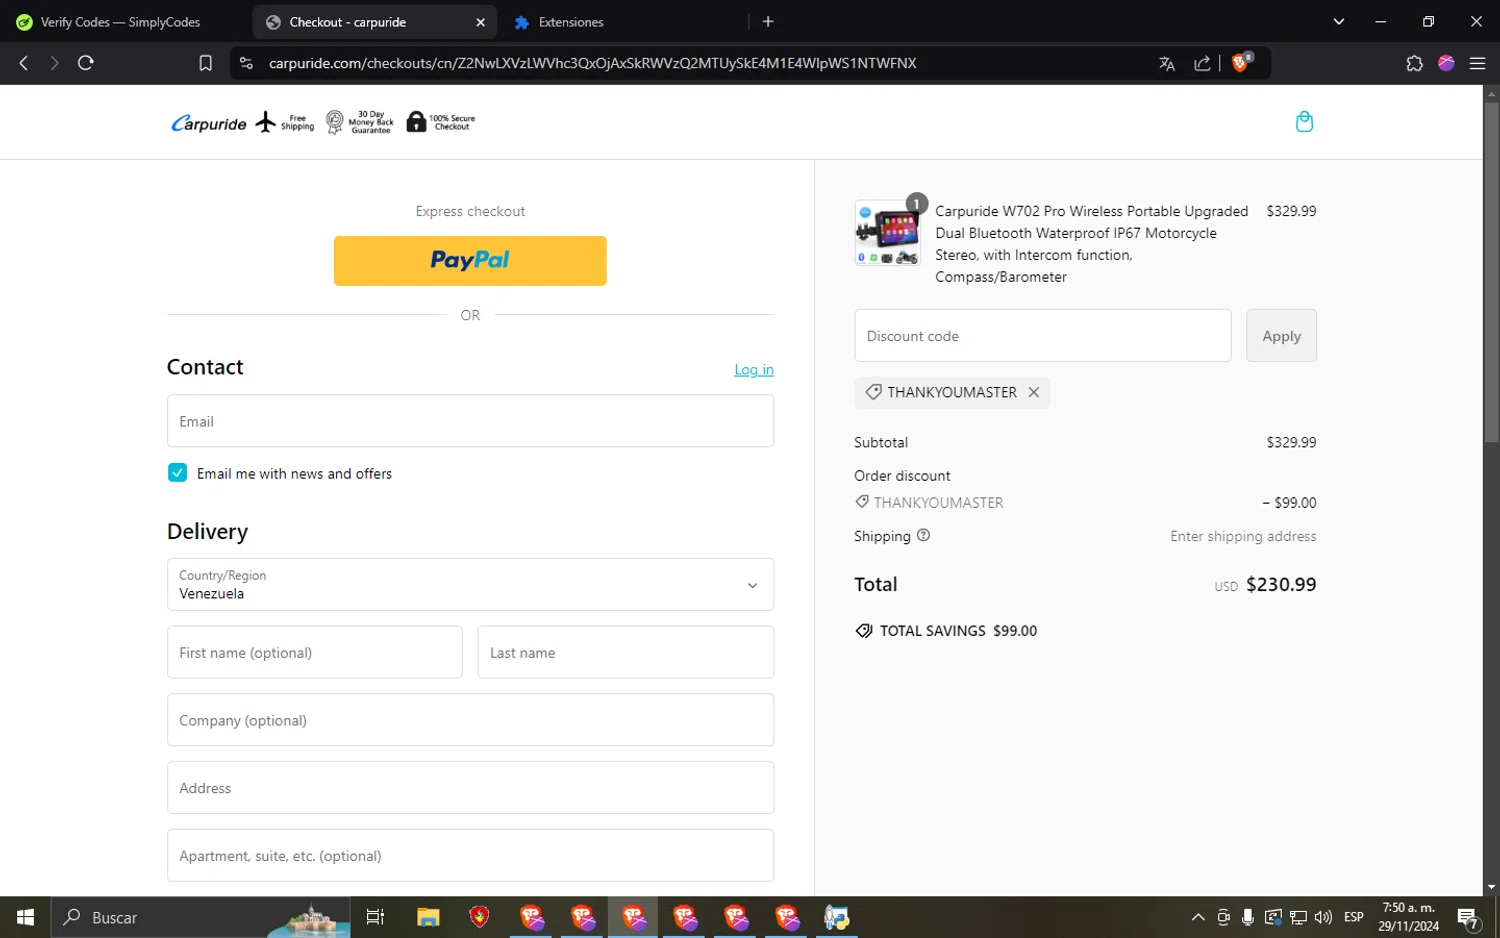
Task: Expand the Country/Region dropdown
Action: [470, 584]
